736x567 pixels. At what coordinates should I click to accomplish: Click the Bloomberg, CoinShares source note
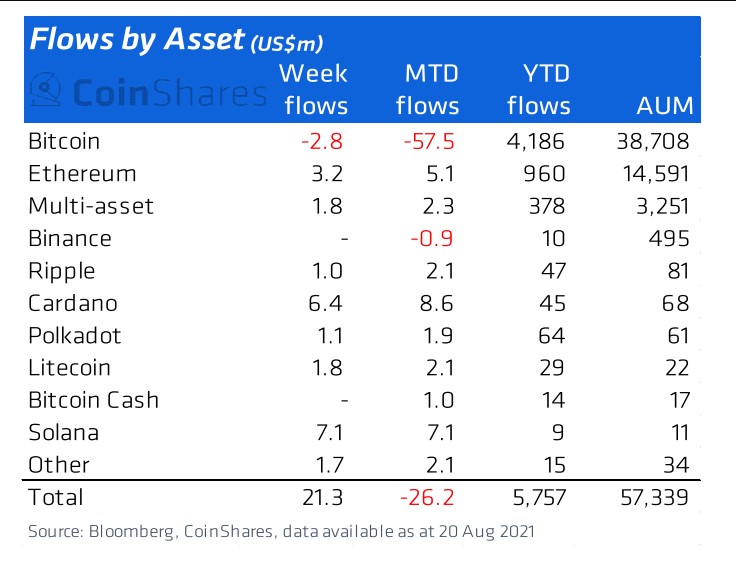[282, 532]
